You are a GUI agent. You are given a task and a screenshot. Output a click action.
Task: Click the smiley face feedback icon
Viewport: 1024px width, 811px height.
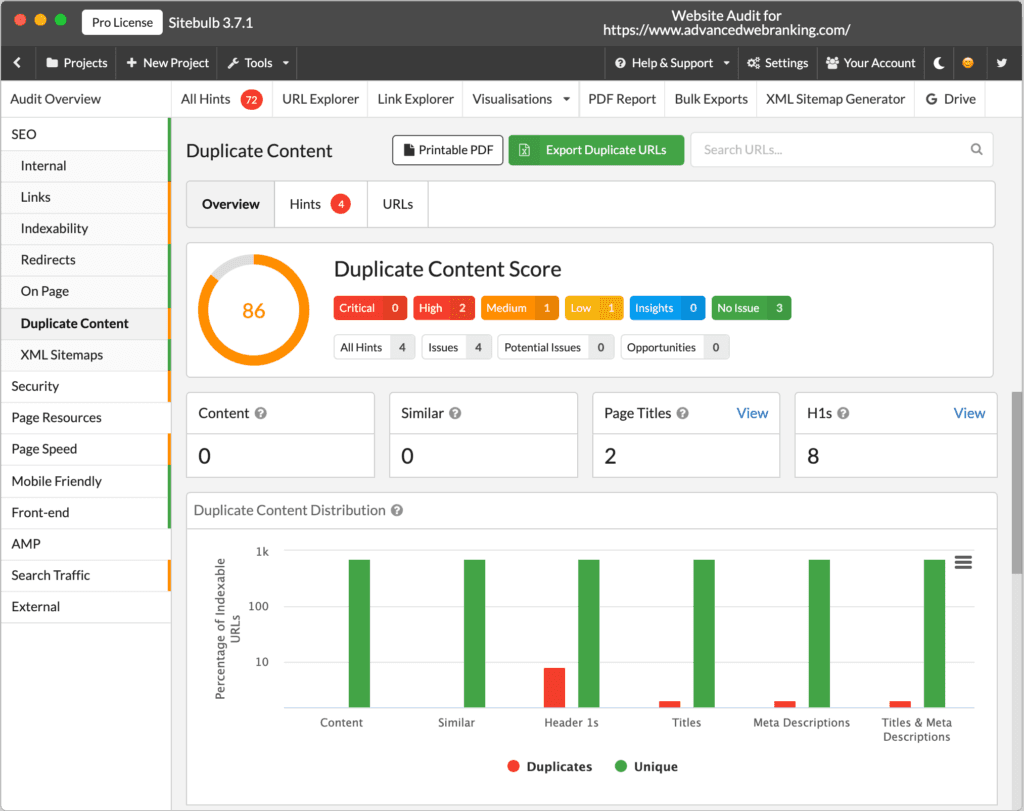(x=968, y=63)
